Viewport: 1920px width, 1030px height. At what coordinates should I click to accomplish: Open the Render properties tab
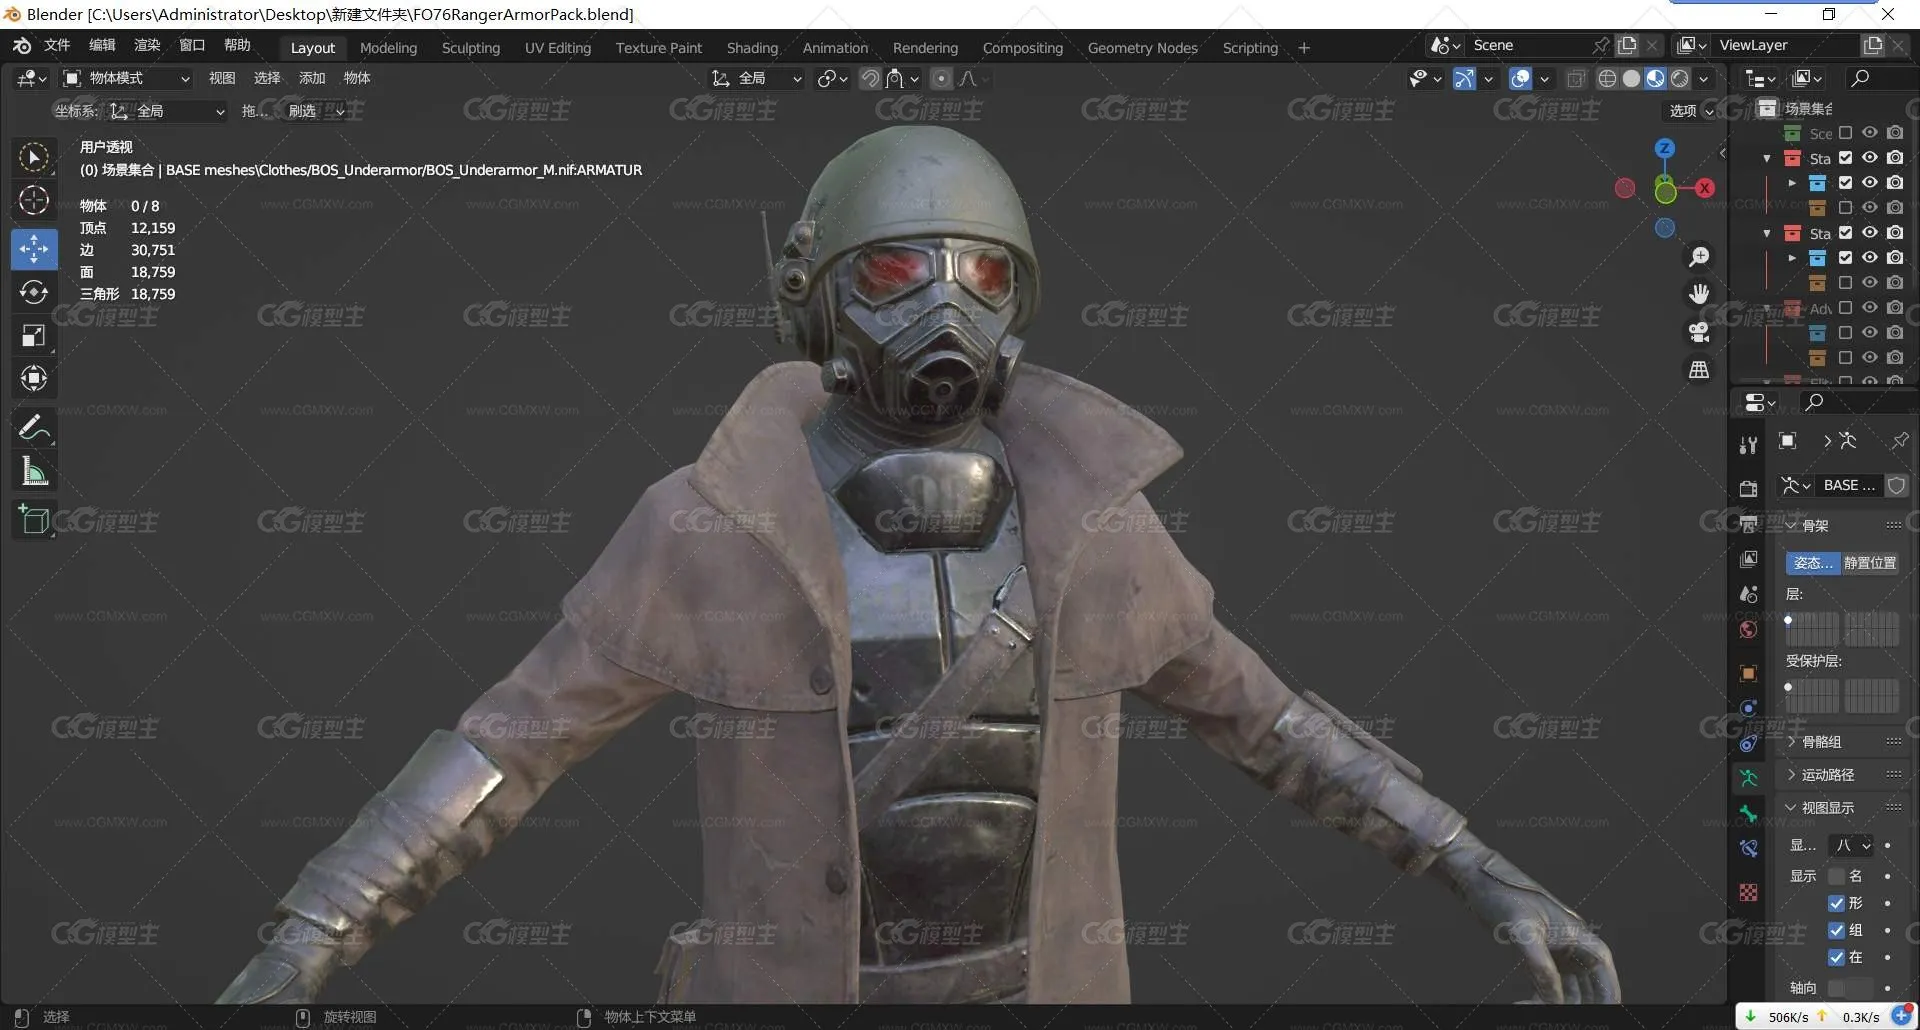pos(1748,489)
